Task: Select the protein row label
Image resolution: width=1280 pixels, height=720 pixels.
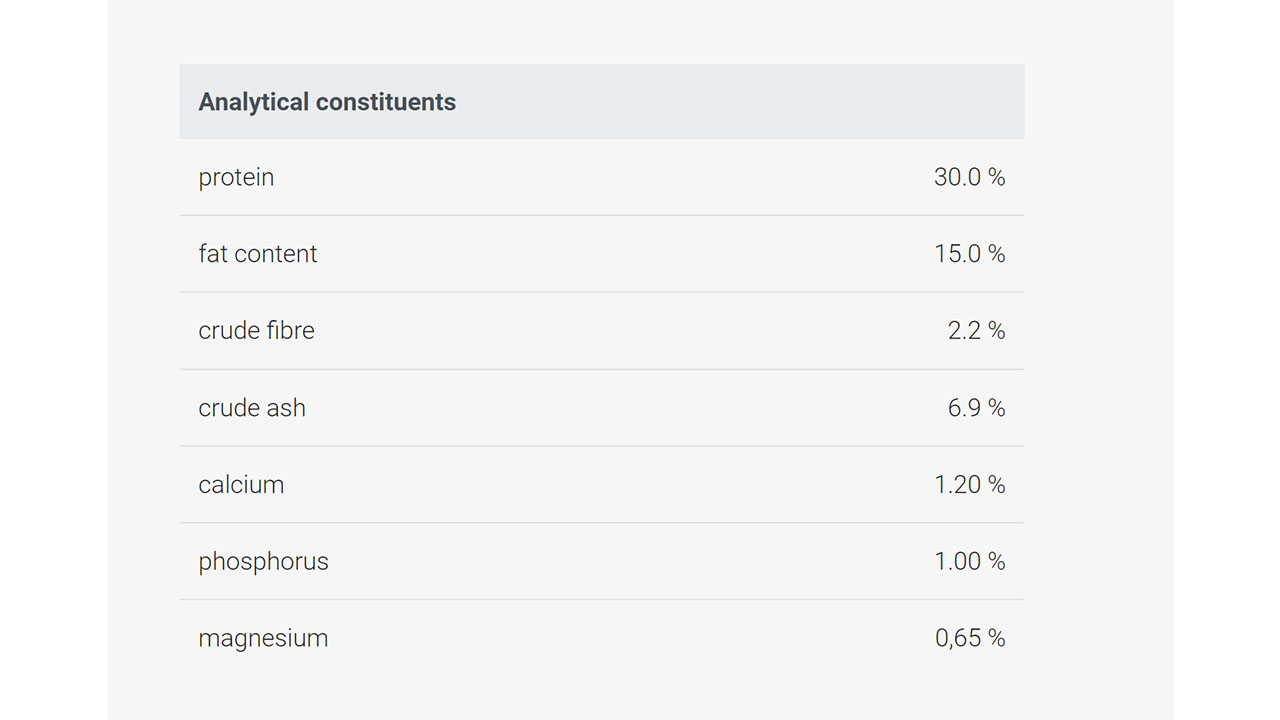Action: pos(236,178)
